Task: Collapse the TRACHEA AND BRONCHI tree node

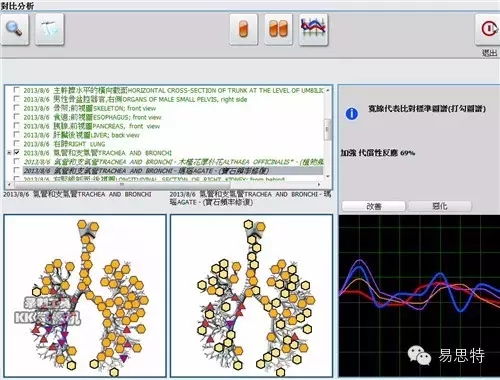Action: (9, 153)
